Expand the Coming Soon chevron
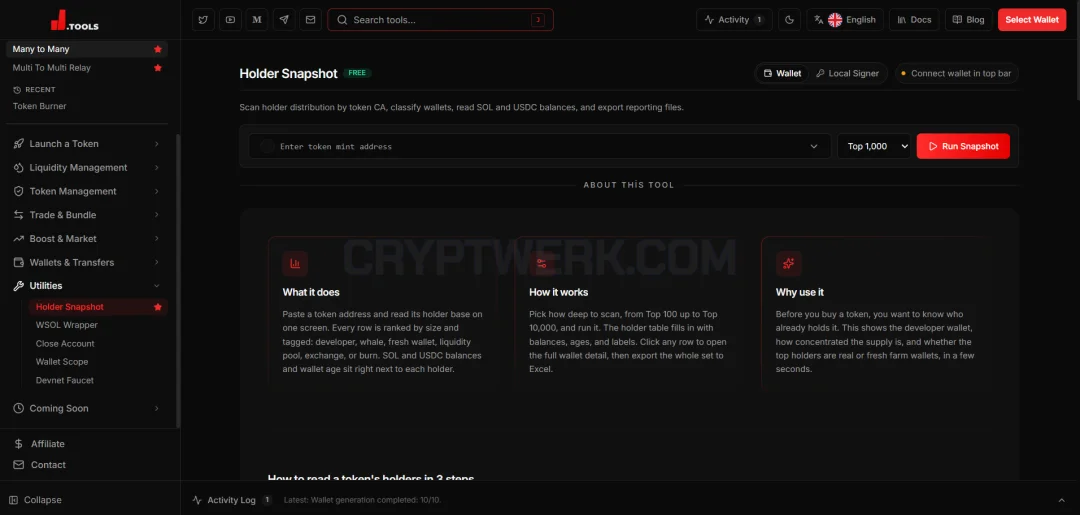The image size is (1080, 515). click(157, 408)
